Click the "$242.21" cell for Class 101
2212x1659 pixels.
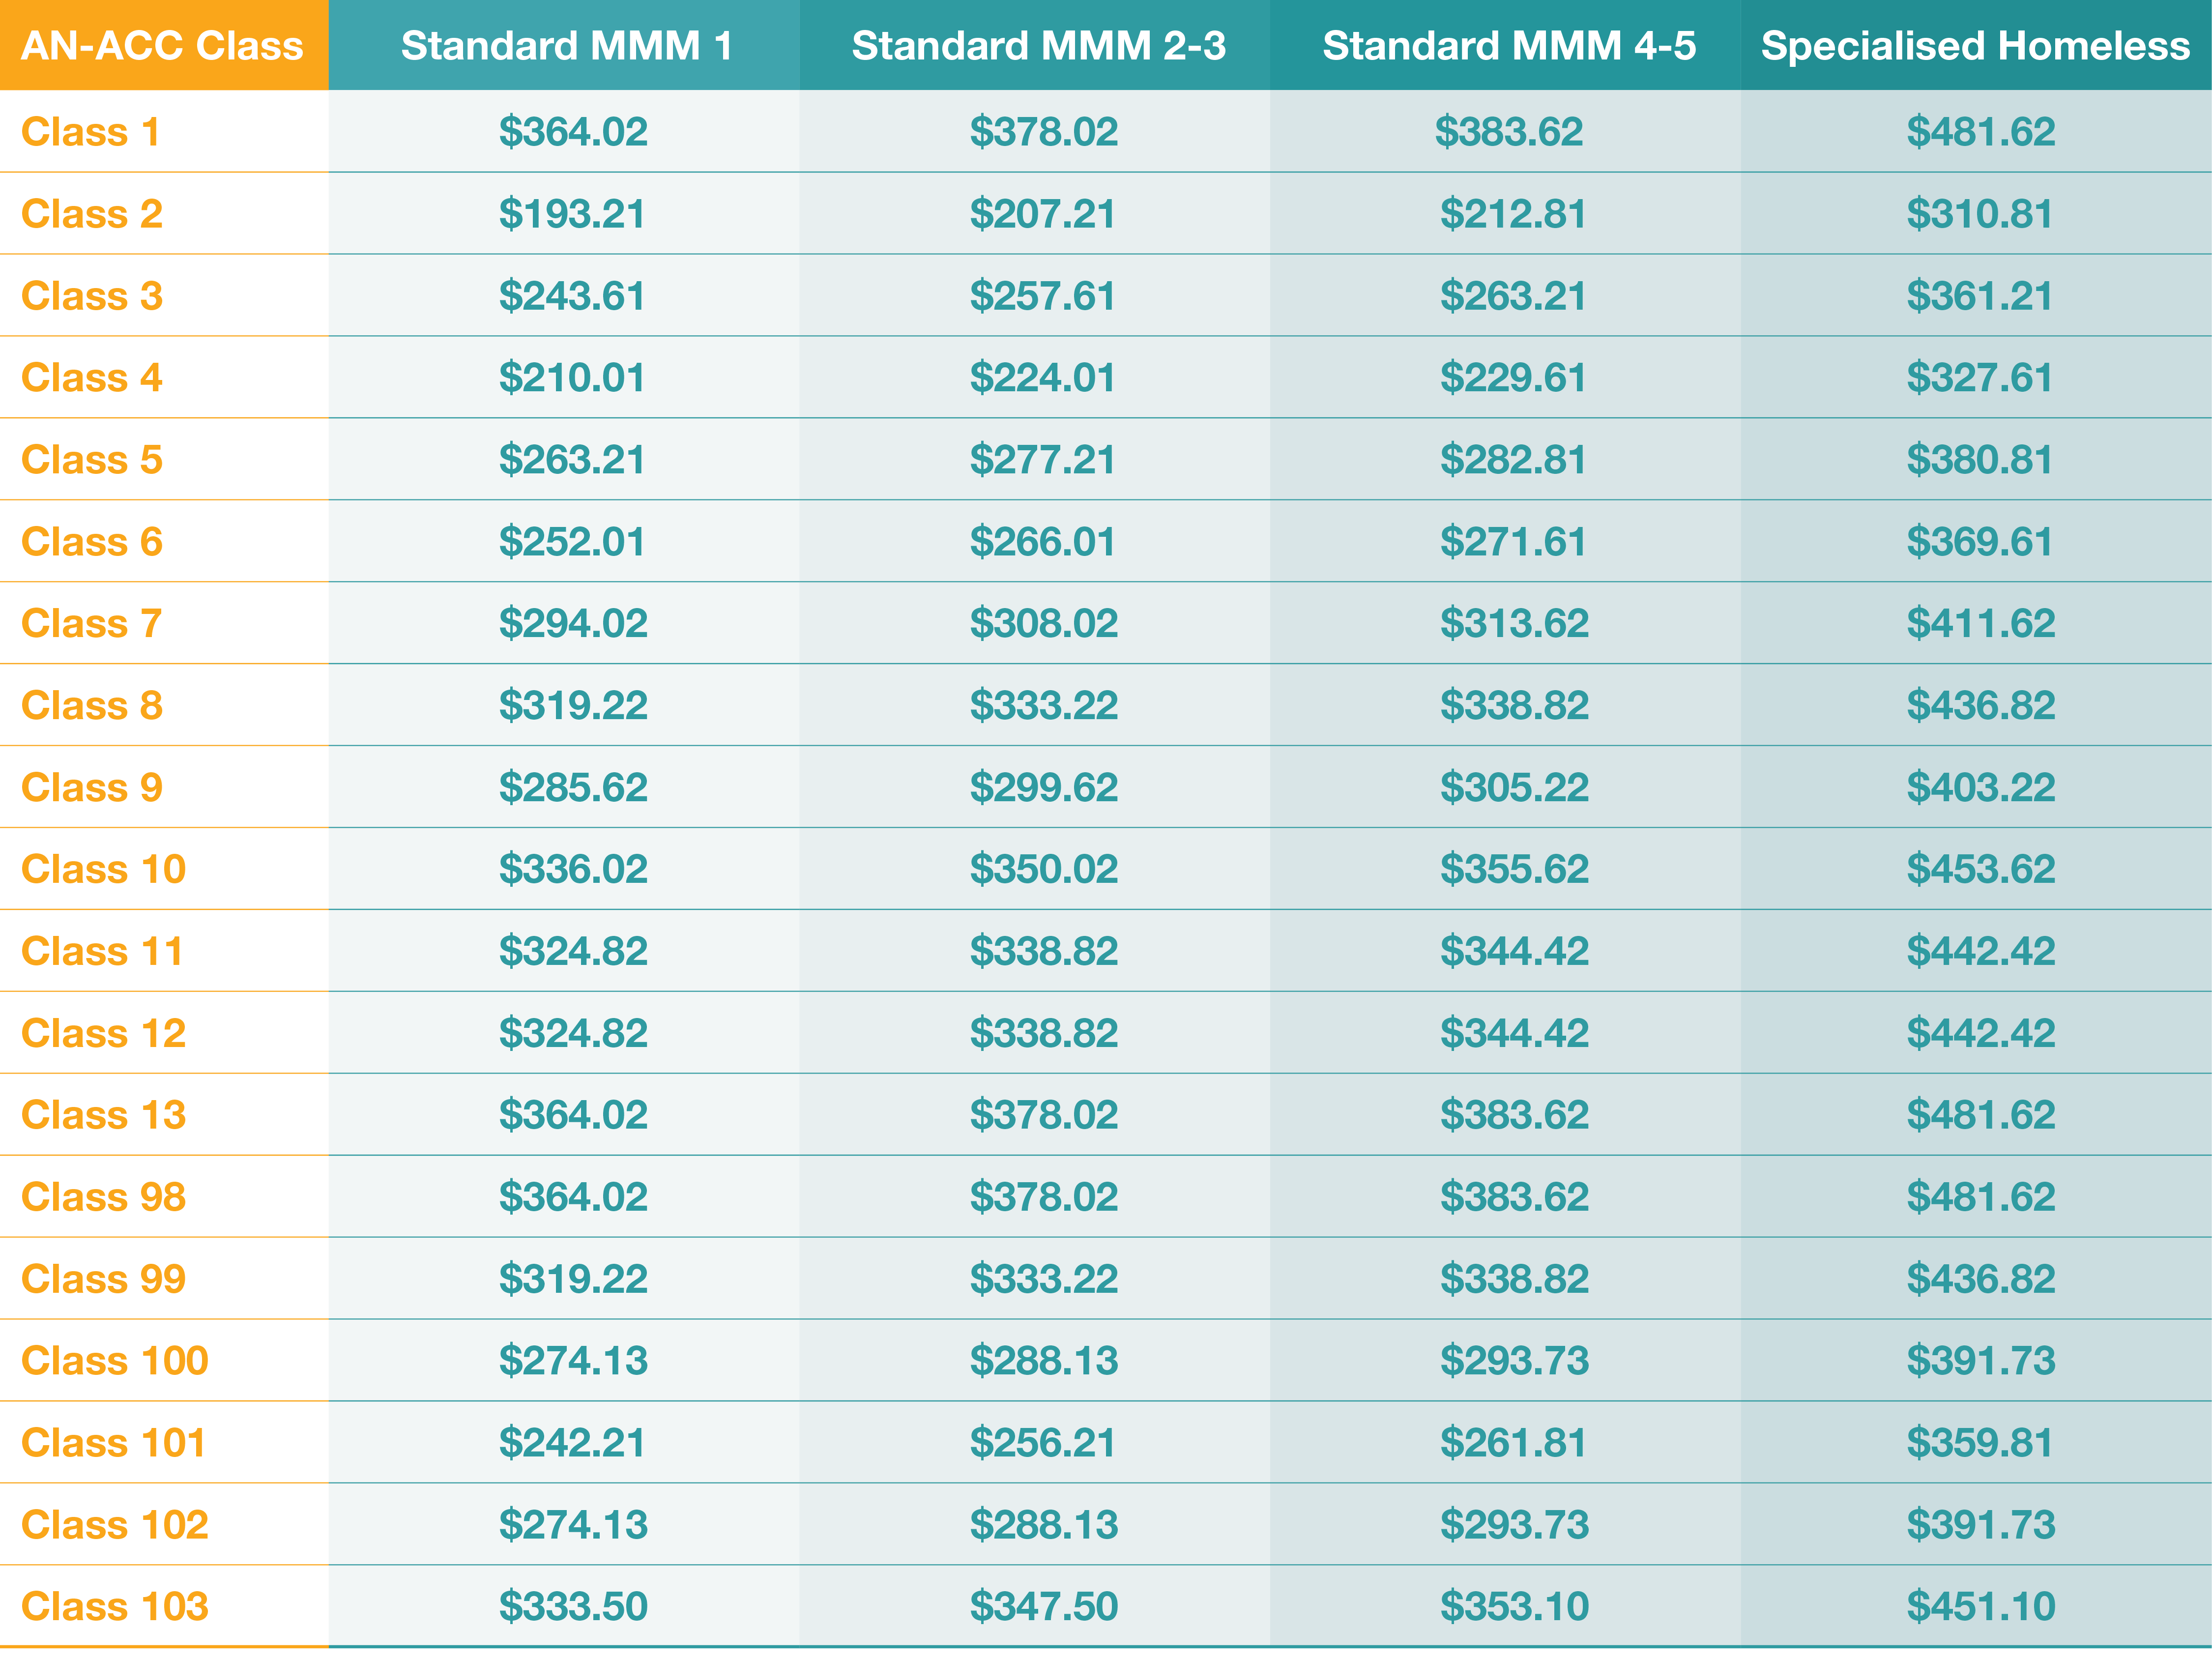coord(572,1443)
